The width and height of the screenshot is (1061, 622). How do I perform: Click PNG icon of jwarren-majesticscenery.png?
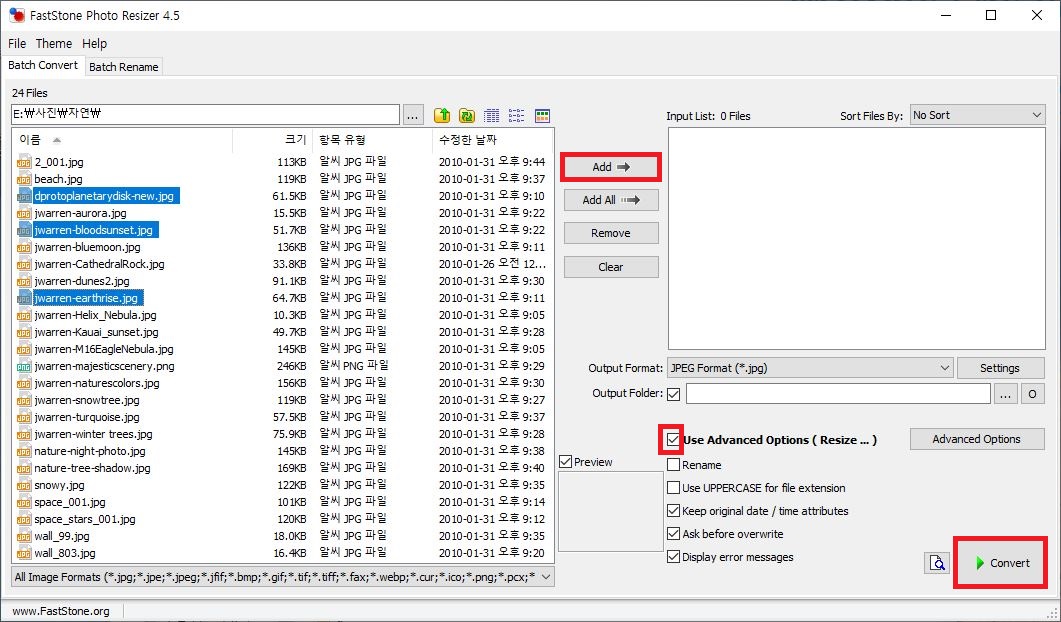[24, 366]
